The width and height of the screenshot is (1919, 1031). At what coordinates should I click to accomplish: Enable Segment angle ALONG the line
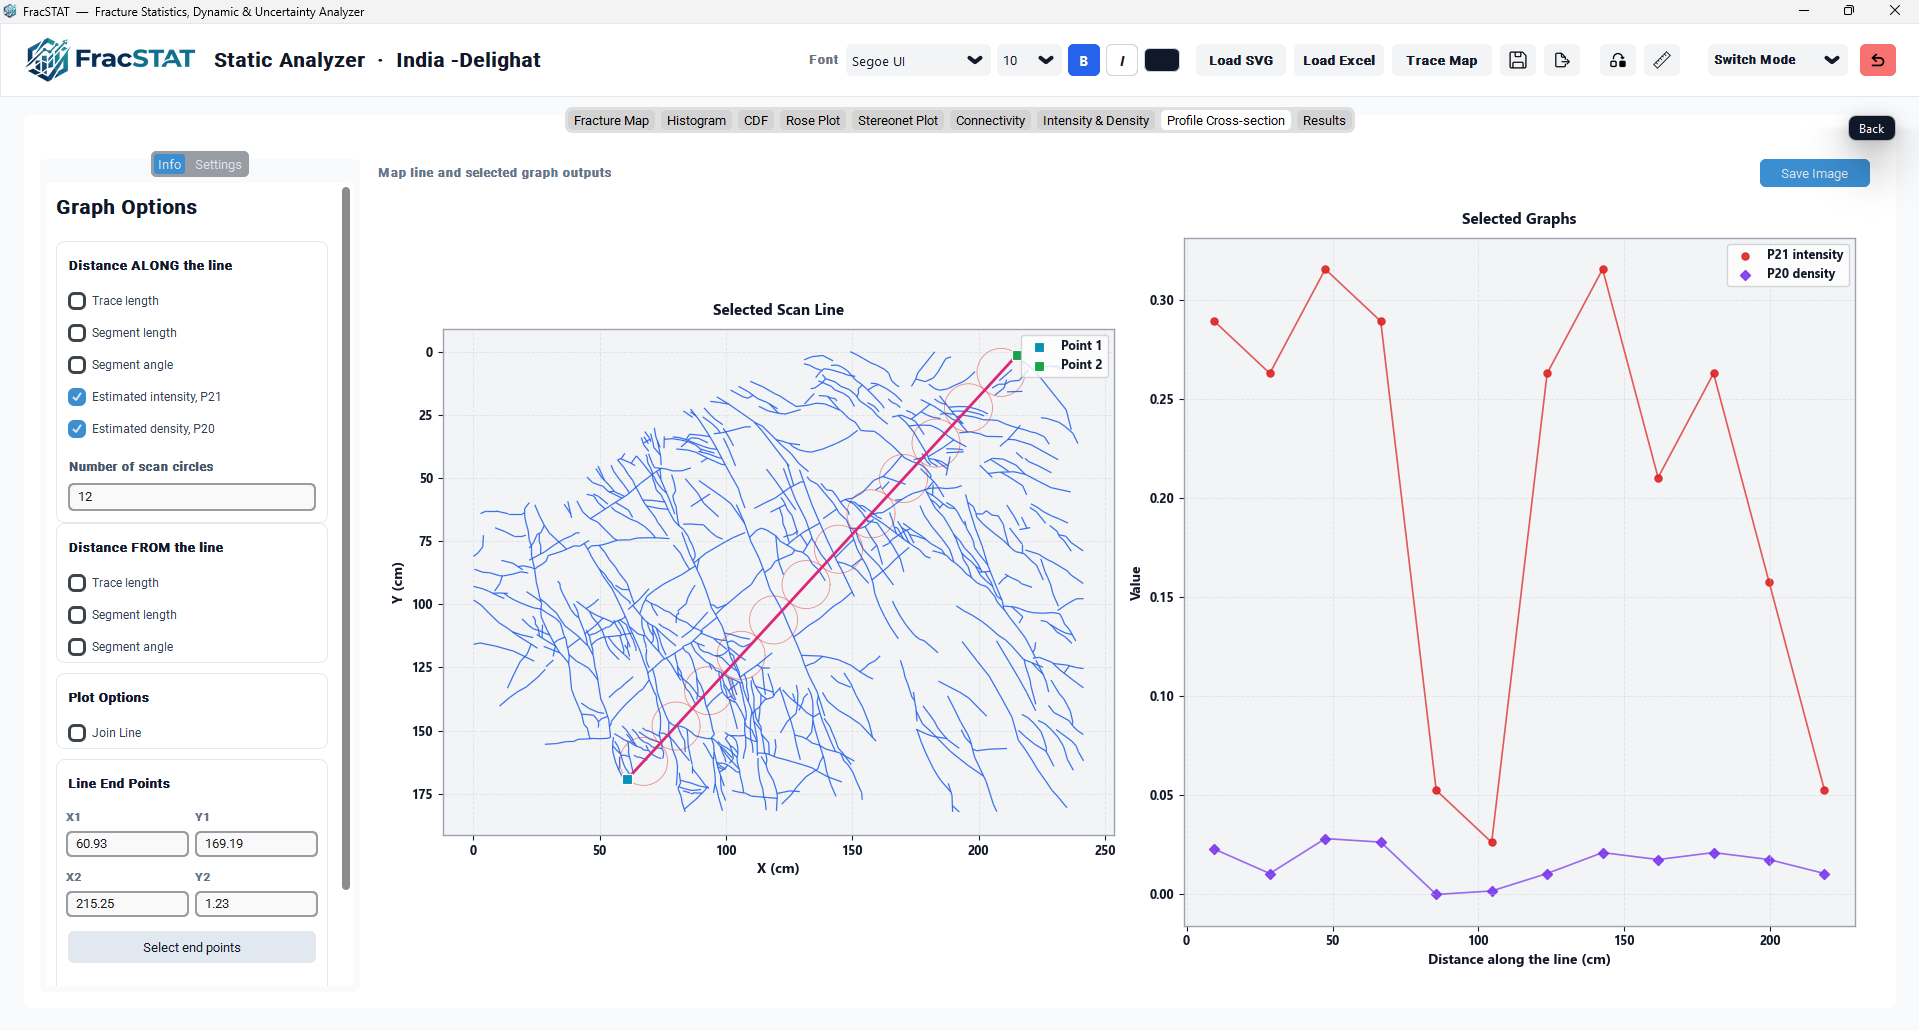(x=77, y=365)
